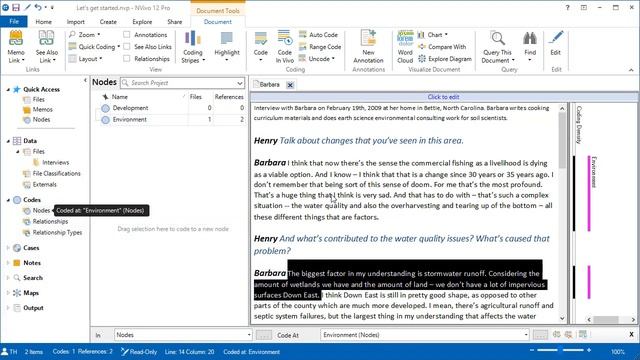
Task: Choose Range Code
Action: point(320,47)
